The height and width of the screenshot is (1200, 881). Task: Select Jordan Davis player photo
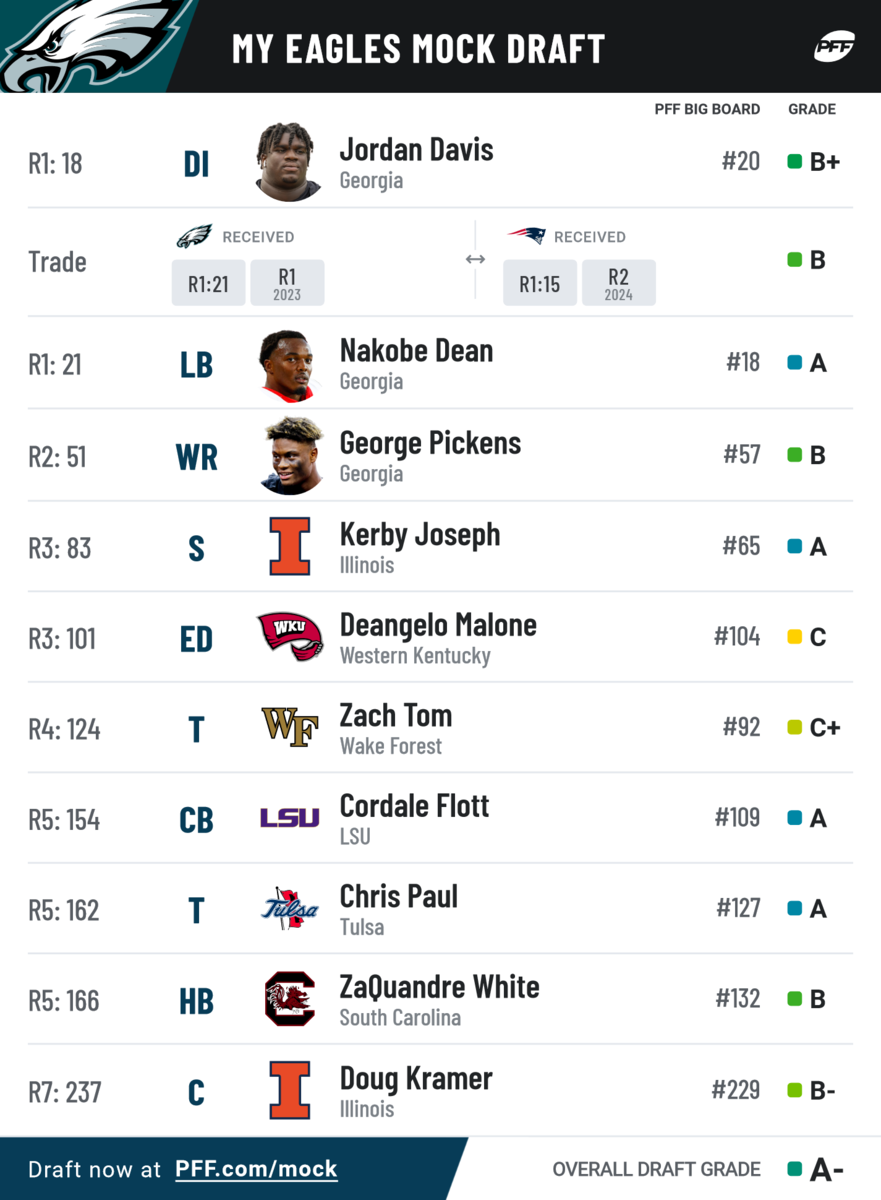(x=290, y=162)
